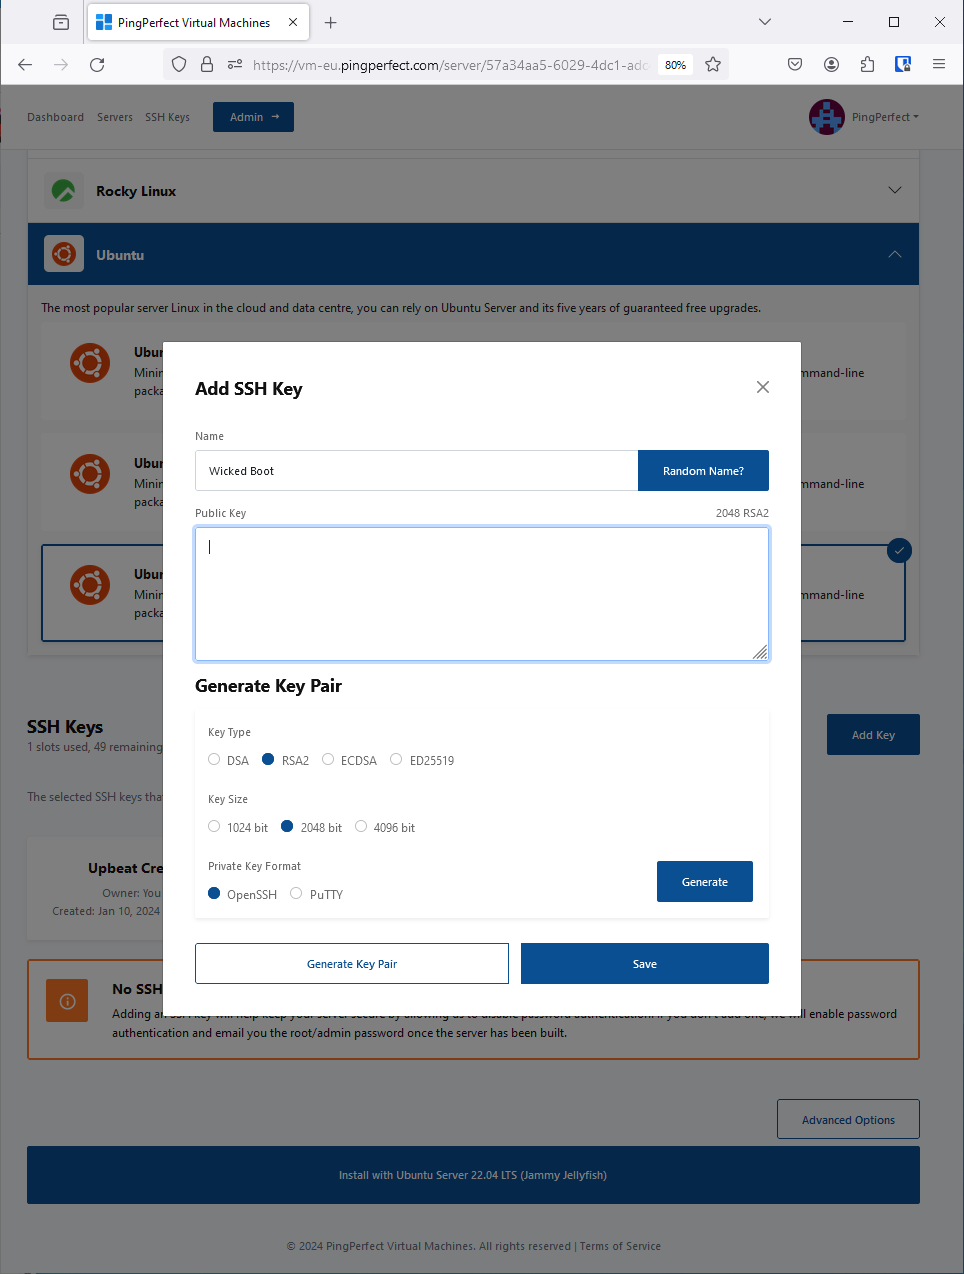This screenshot has height=1274, width=964.
Task: Close the Add SSH Key dialog
Action: point(763,387)
